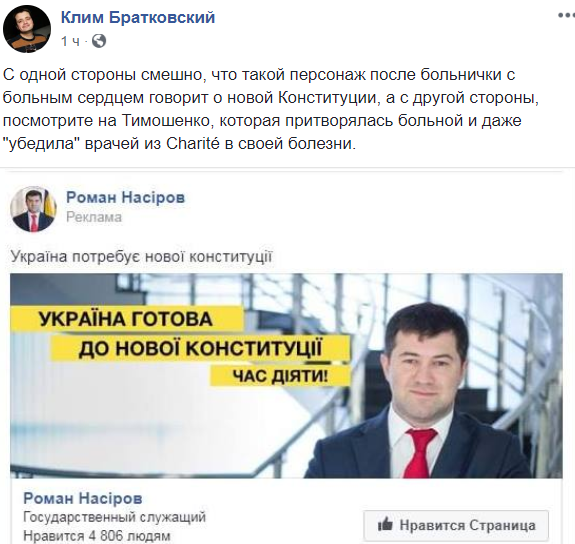
Task: Open Роман Насіров's round avatar in ad
Action: pos(33,209)
